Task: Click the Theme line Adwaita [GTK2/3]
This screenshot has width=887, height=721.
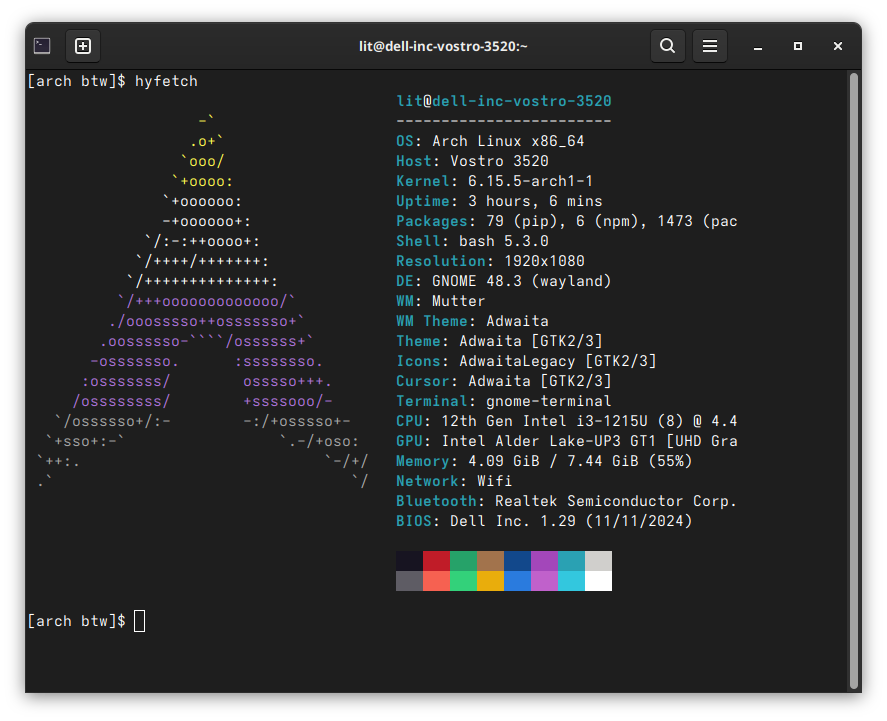Action: 499,341
